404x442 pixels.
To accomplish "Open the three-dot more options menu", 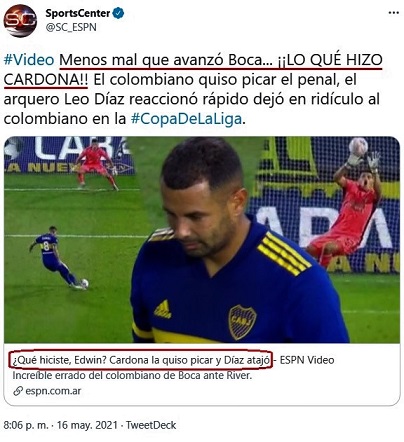I will pyautogui.click(x=394, y=13).
